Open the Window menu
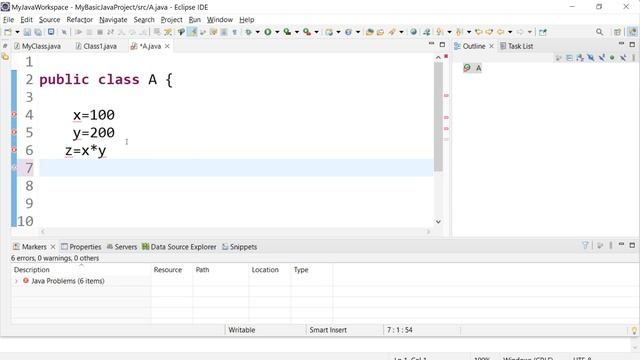This screenshot has width=640, height=360. [220, 20]
